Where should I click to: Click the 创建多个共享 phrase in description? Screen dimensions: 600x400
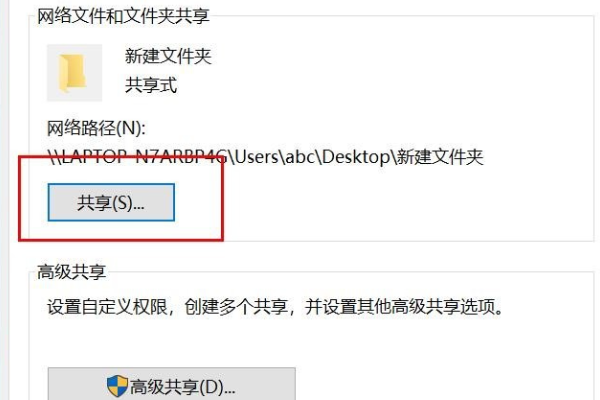236,307
